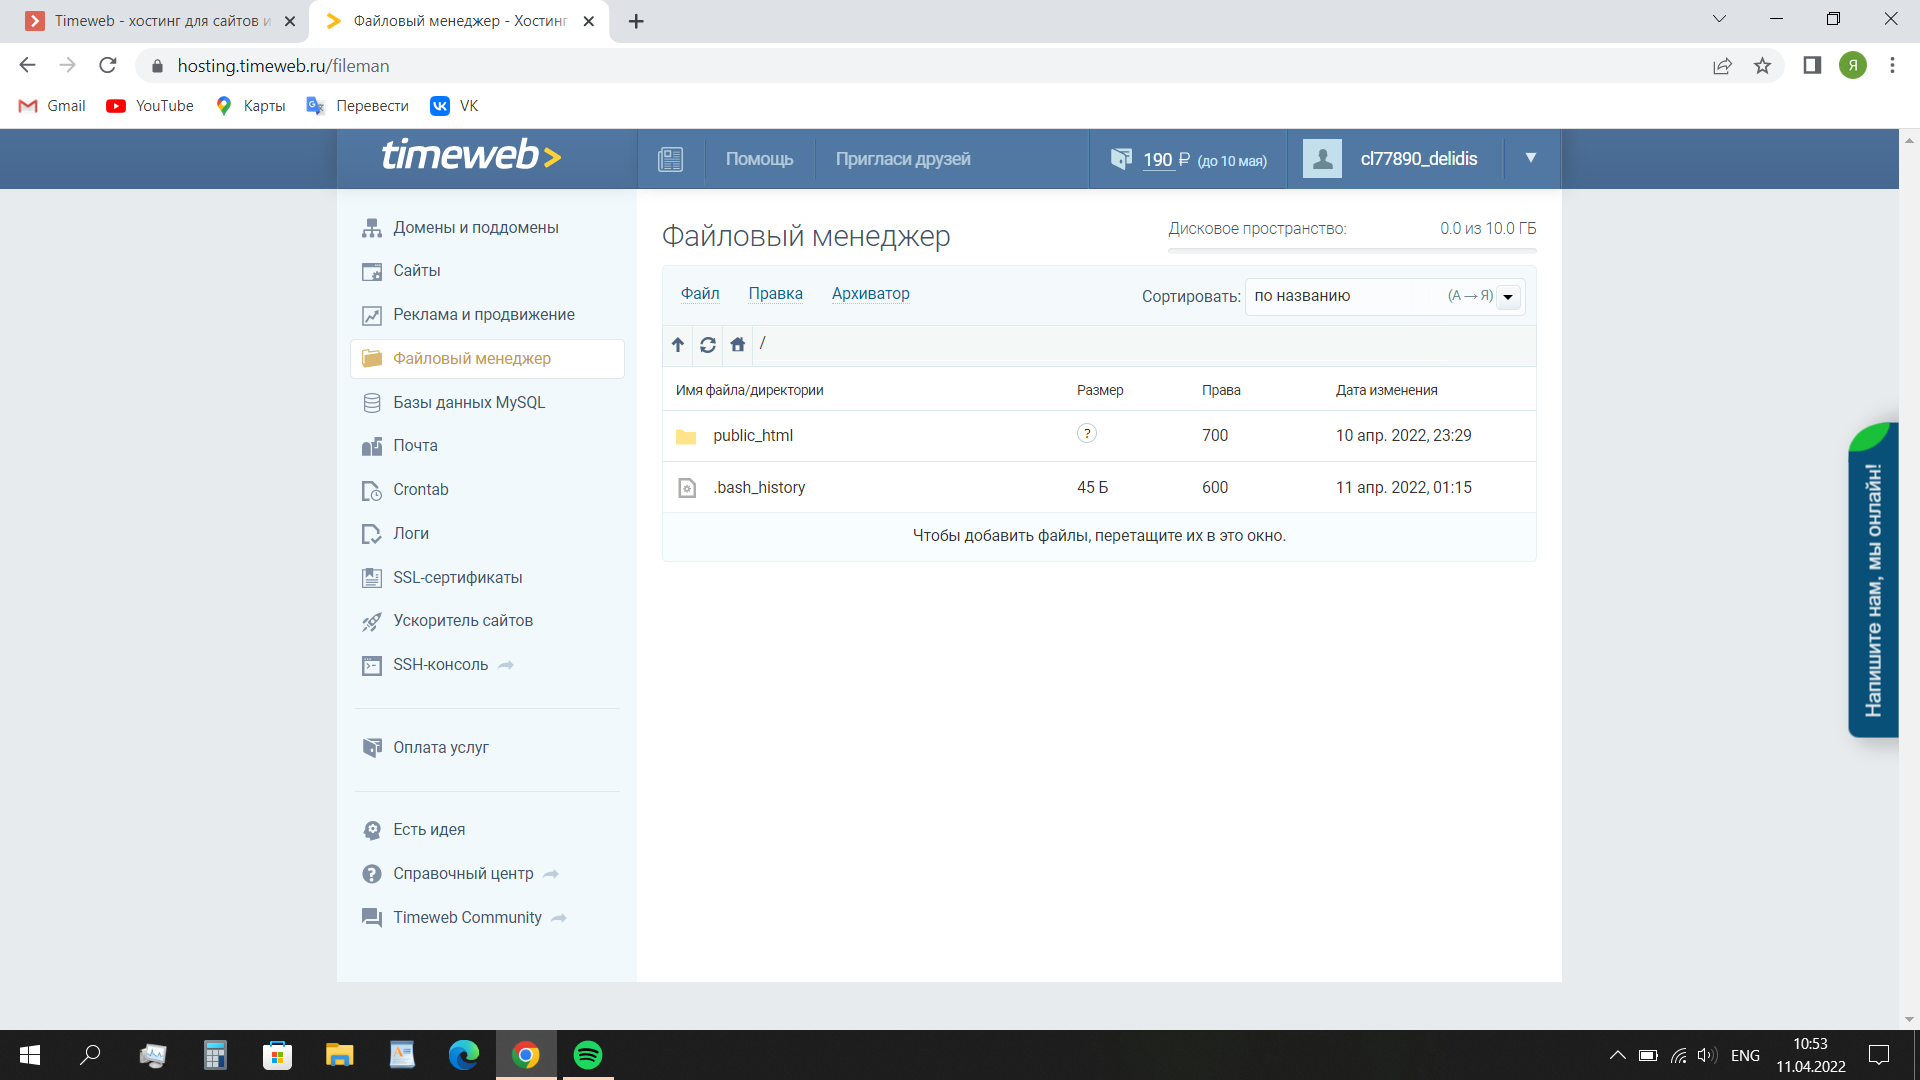Screen dimensions: 1920x1080
Task: Go up one directory level arrow
Action: click(x=678, y=345)
